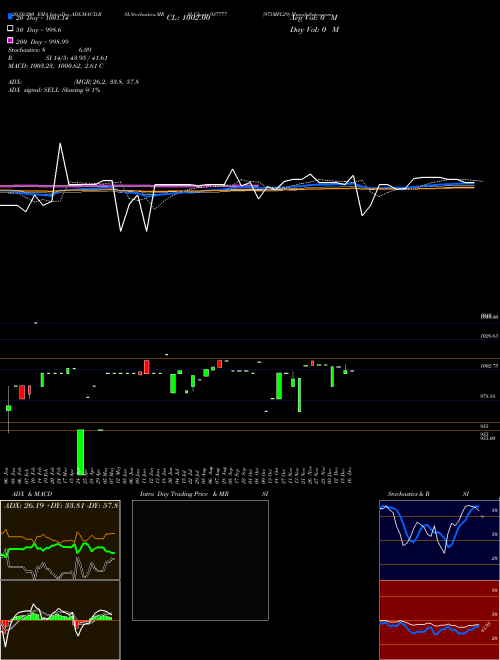Click the empty Intra Day Trading Price panel
The height and width of the screenshot is (660, 500).
point(200,560)
